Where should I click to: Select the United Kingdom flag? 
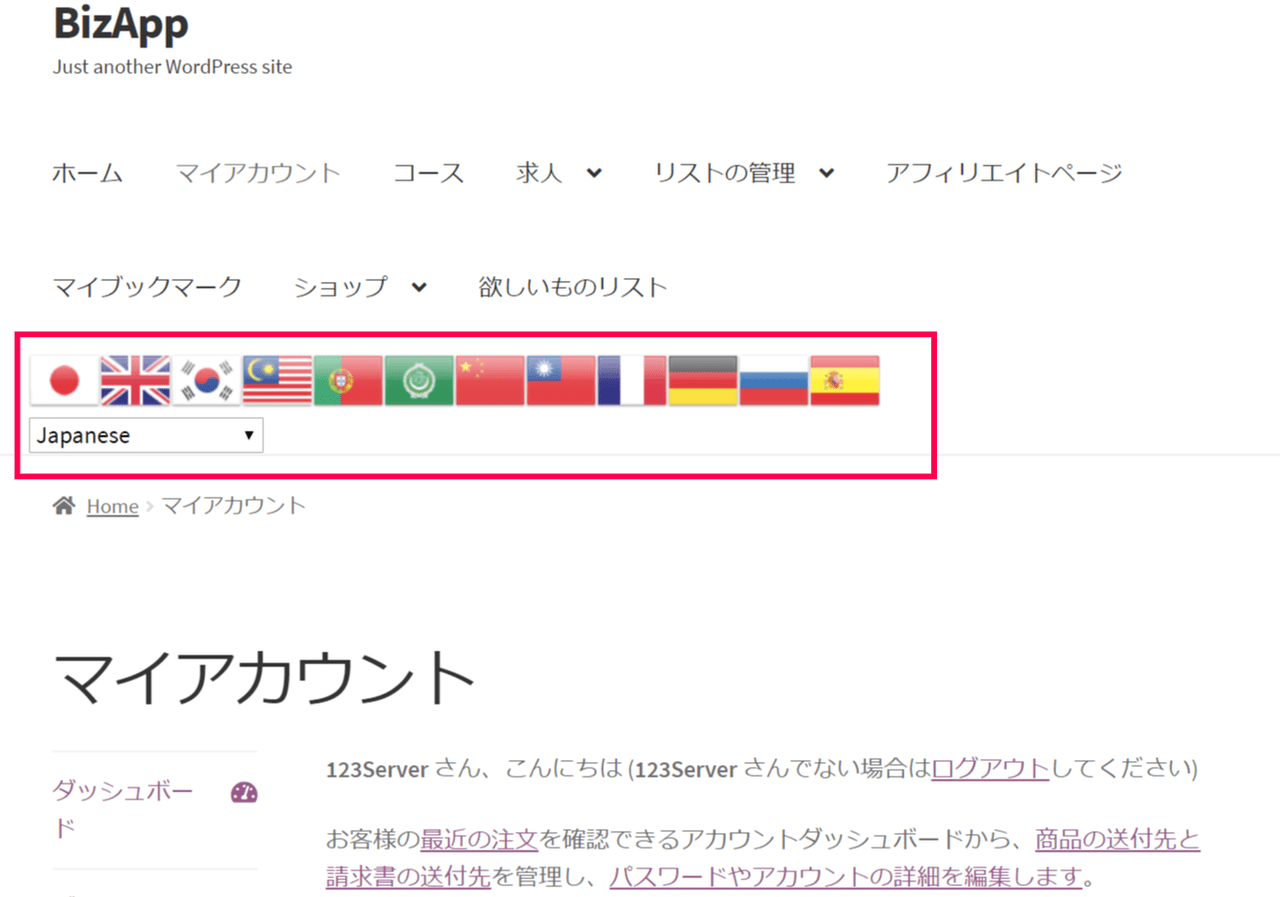point(136,380)
